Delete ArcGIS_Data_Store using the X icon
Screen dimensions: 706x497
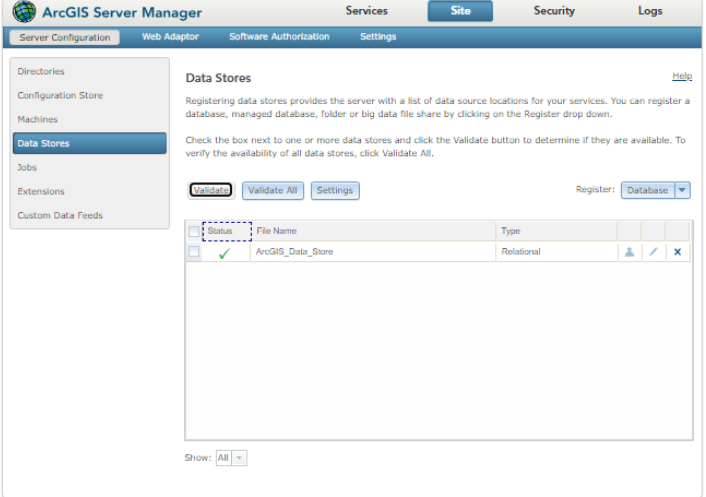tap(677, 252)
